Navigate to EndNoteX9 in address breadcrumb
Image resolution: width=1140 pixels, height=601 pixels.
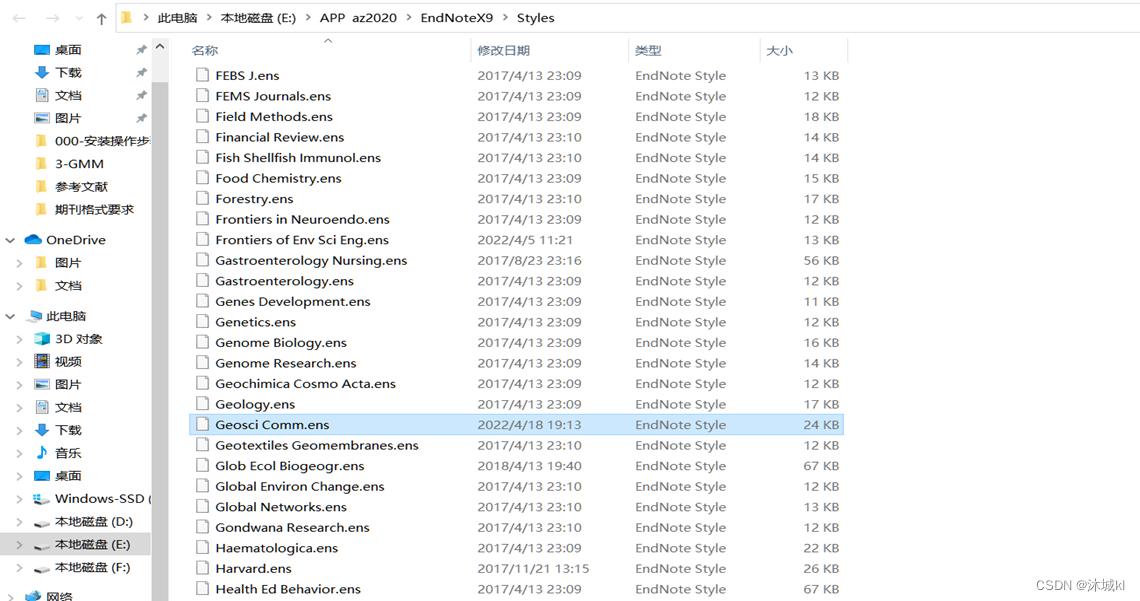(x=457, y=18)
